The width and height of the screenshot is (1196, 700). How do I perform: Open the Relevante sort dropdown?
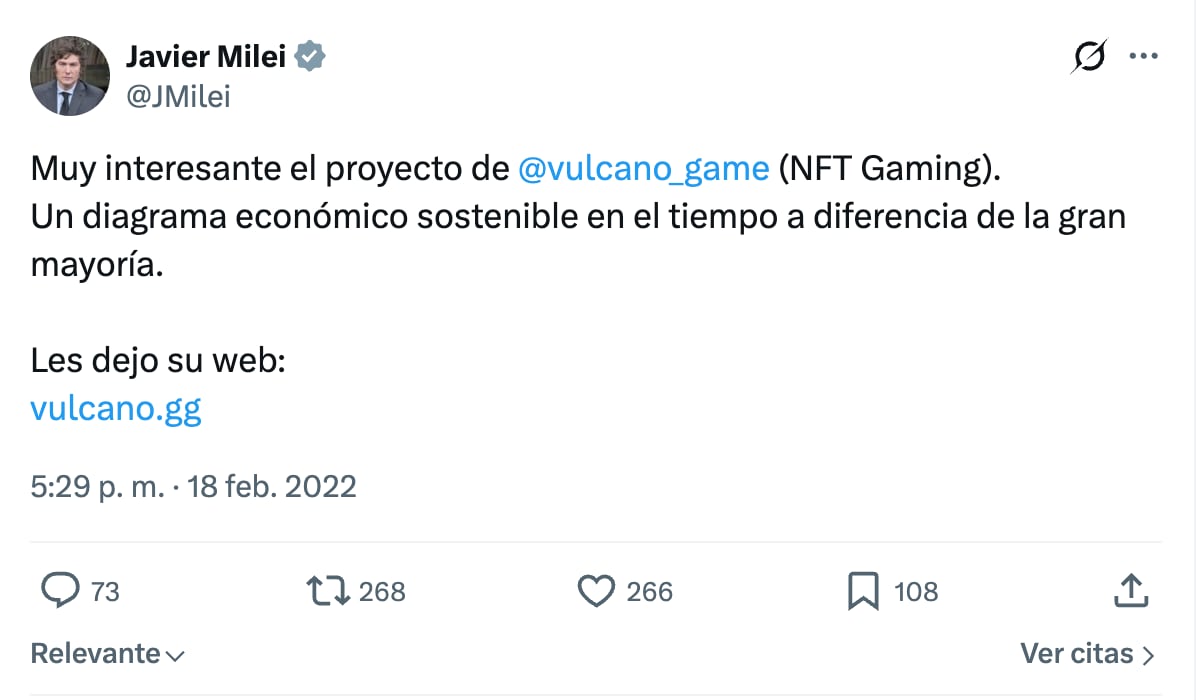107,653
